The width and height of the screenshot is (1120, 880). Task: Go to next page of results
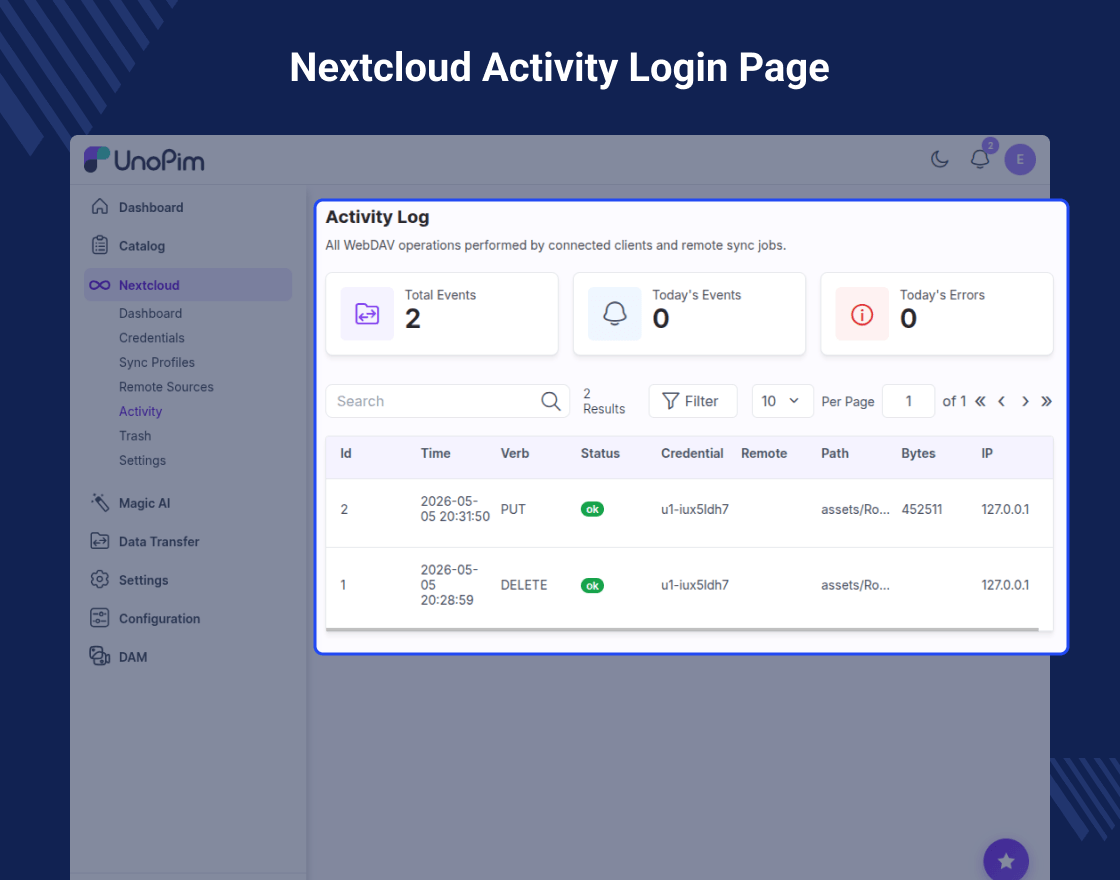(1025, 401)
